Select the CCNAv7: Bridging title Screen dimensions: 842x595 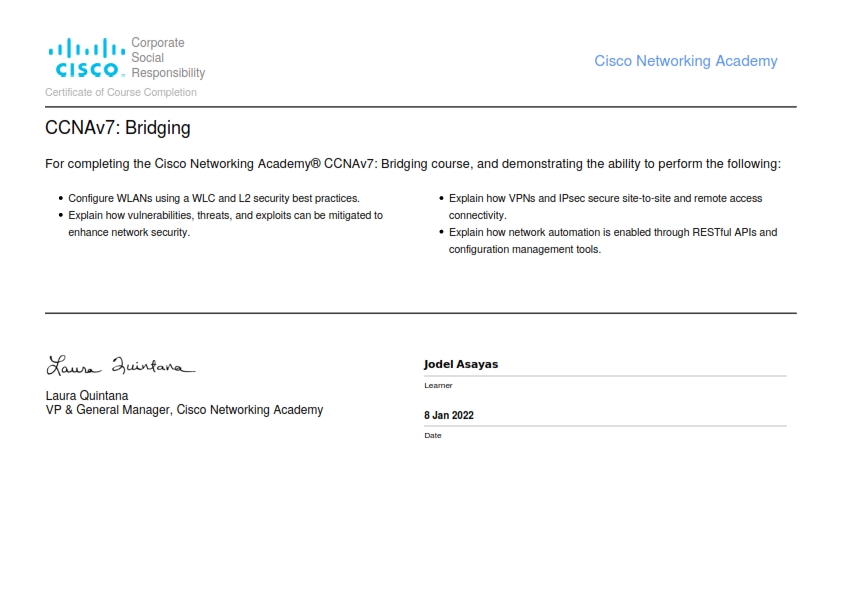tap(118, 128)
